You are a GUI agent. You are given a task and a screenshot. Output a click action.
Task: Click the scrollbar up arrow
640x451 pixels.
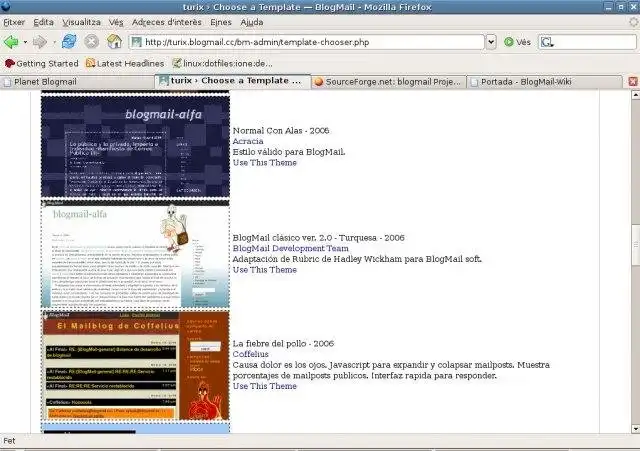tap(635, 95)
